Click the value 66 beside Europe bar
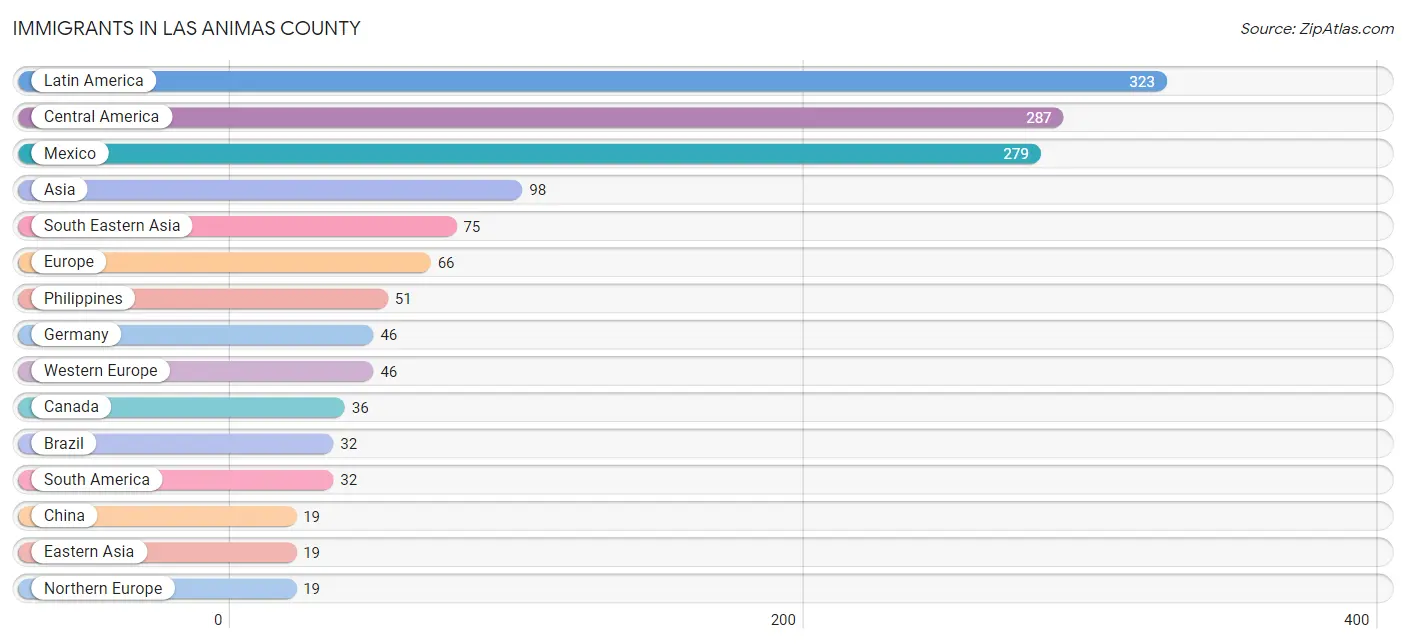The image size is (1406, 644). pyautogui.click(x=446, y=263)
